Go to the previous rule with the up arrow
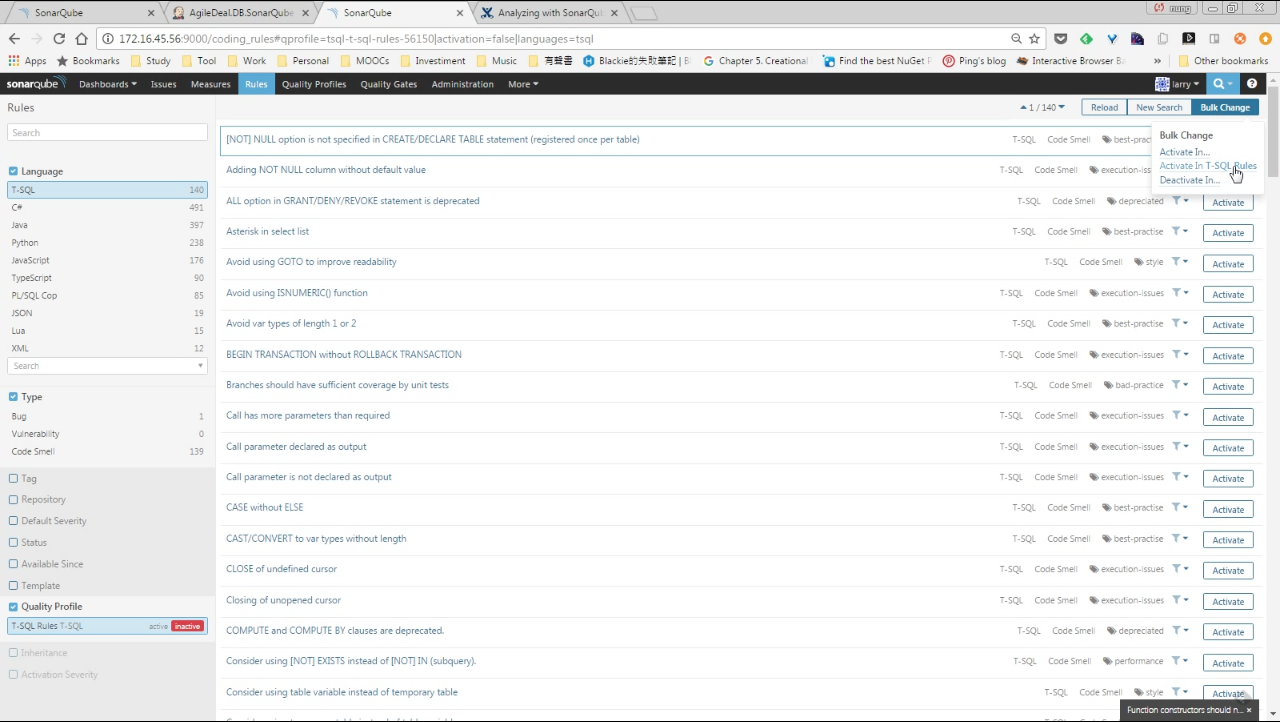 (x=1024, y=107)
